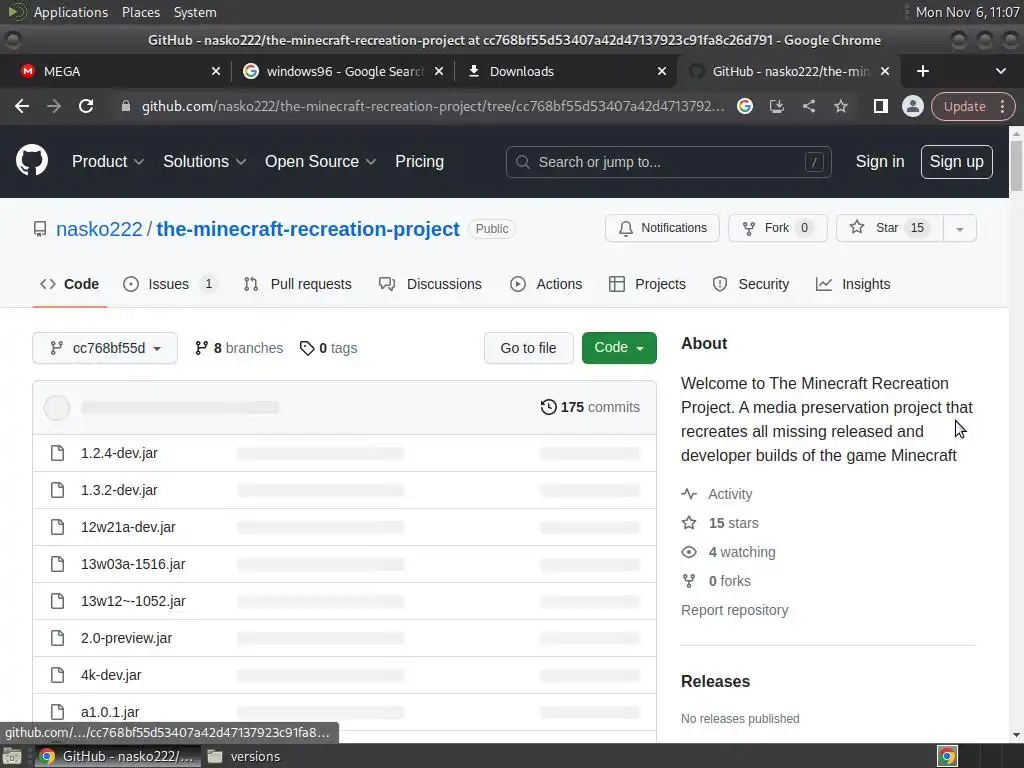Click the GitHub search field
This screenshot has width=1024, height=768.
click(x=668, y=162)
